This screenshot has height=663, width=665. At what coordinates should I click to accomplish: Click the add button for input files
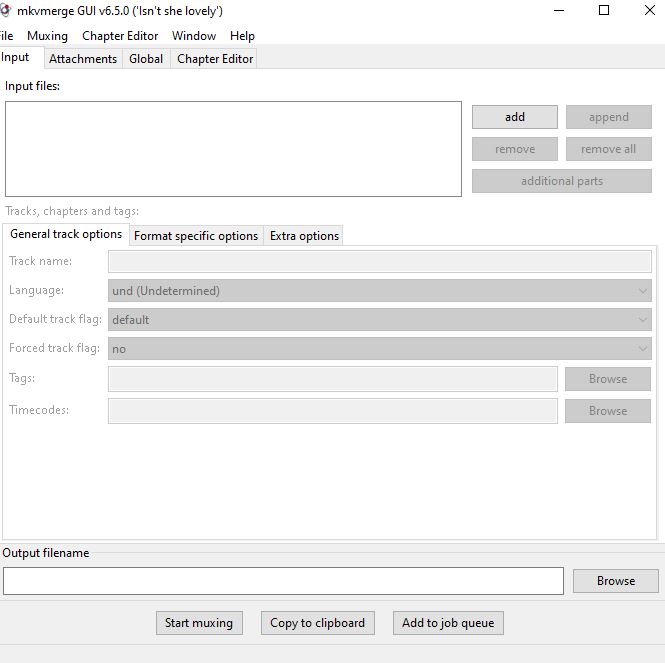click(x=515, y=117)
